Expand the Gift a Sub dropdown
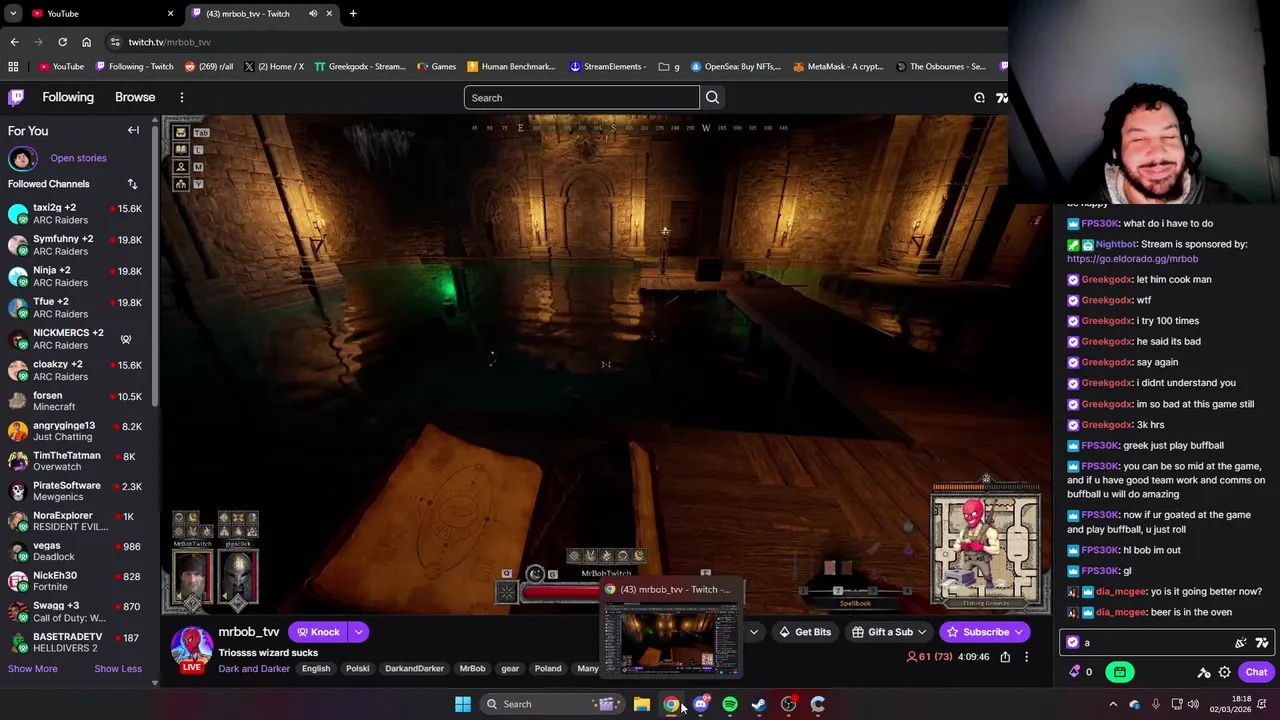Viewport: 1280px width, 720px height. click(922, 632)
